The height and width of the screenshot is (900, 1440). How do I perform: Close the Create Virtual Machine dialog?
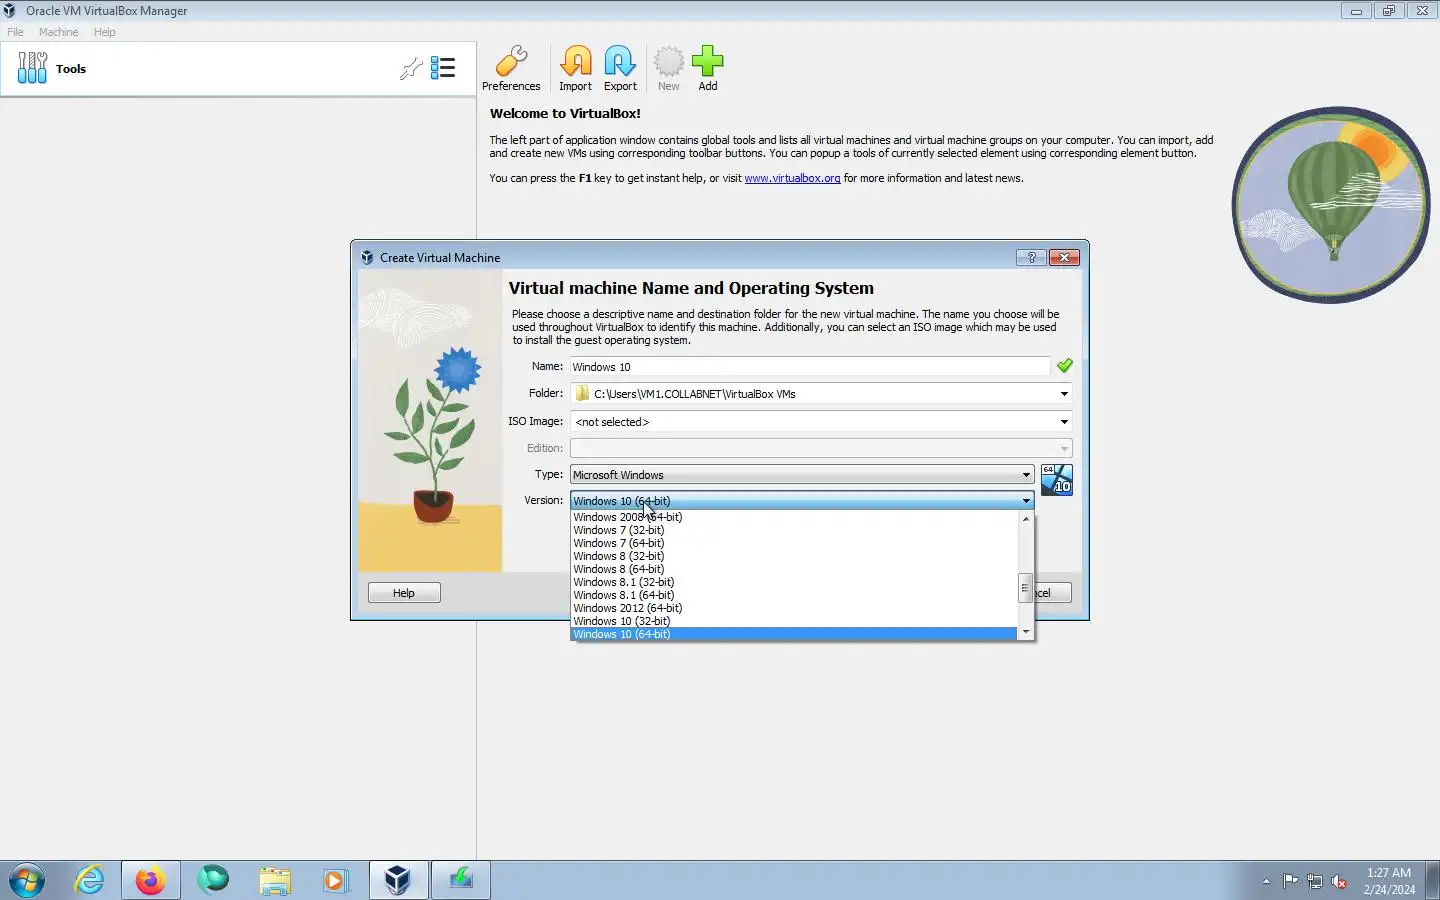coord(1064,257)
